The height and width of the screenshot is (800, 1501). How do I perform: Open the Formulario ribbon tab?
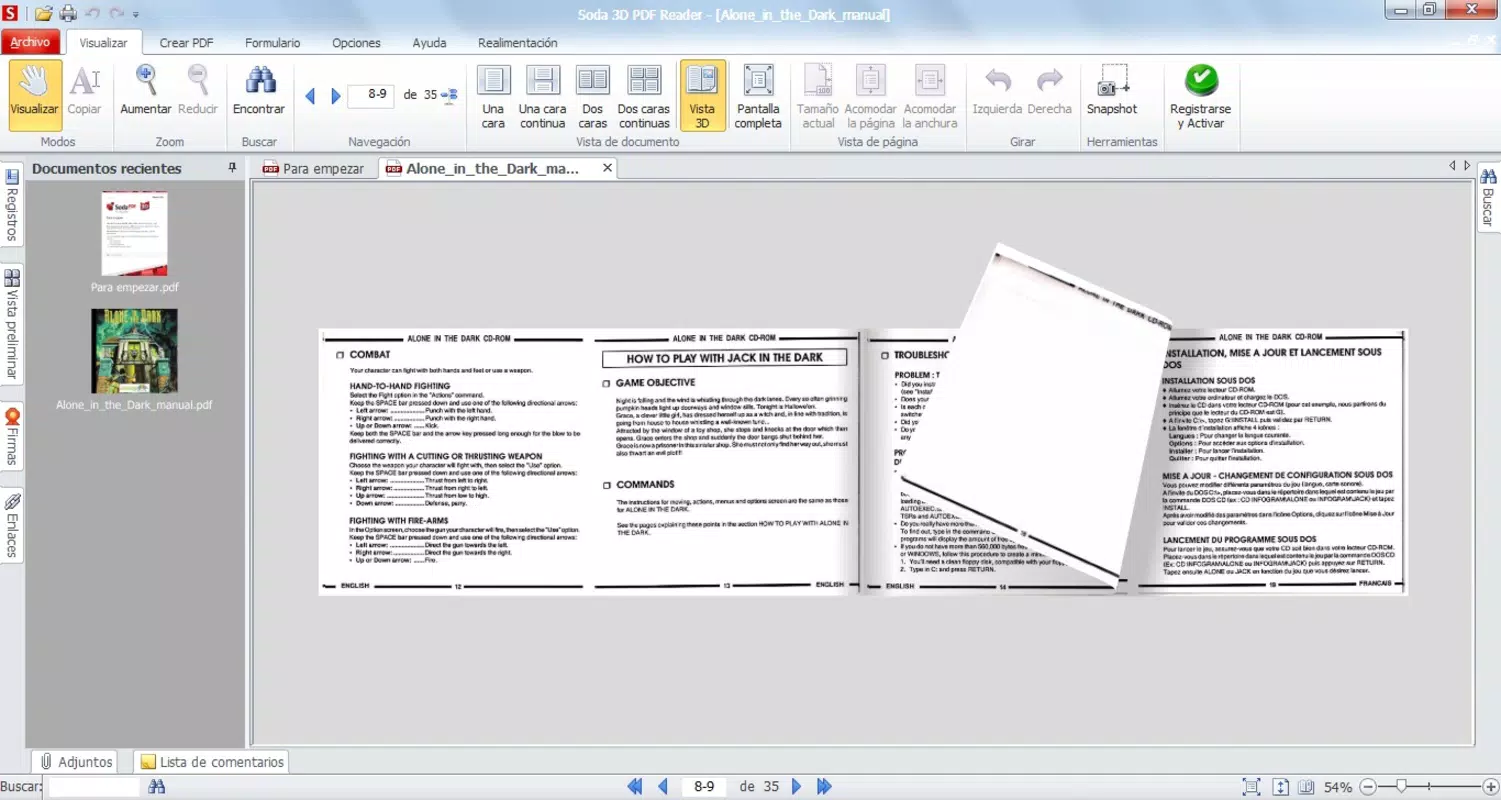coord(273,43)
